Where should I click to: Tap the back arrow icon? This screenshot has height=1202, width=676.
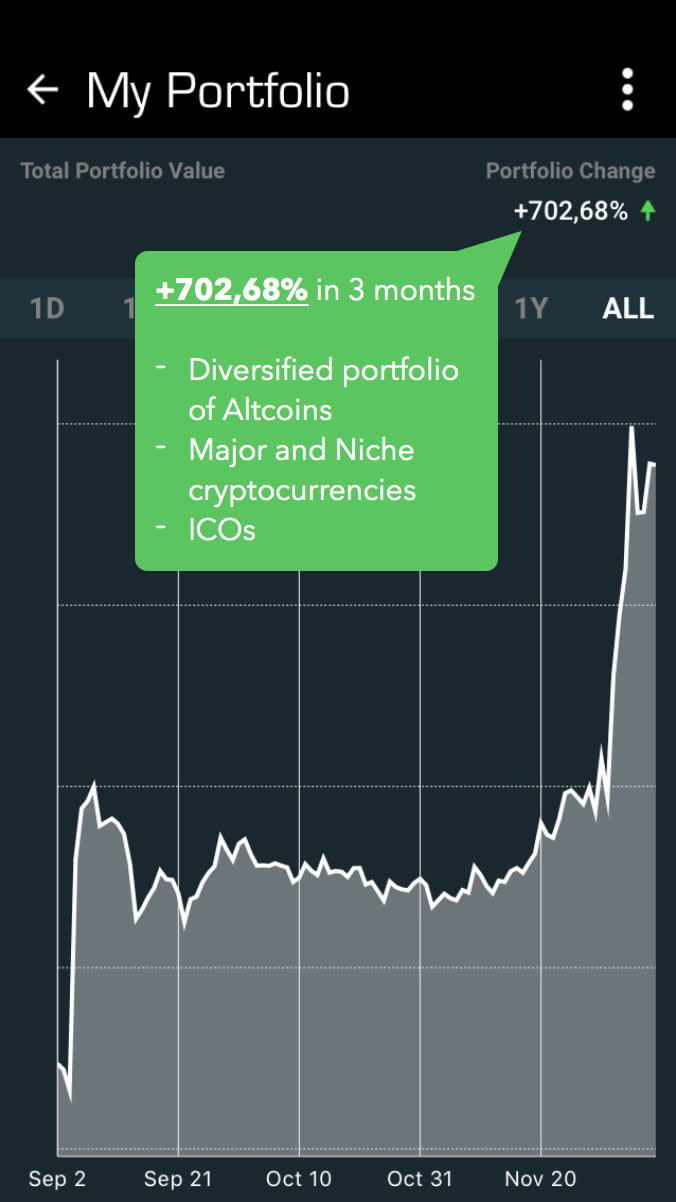[42, 90]
